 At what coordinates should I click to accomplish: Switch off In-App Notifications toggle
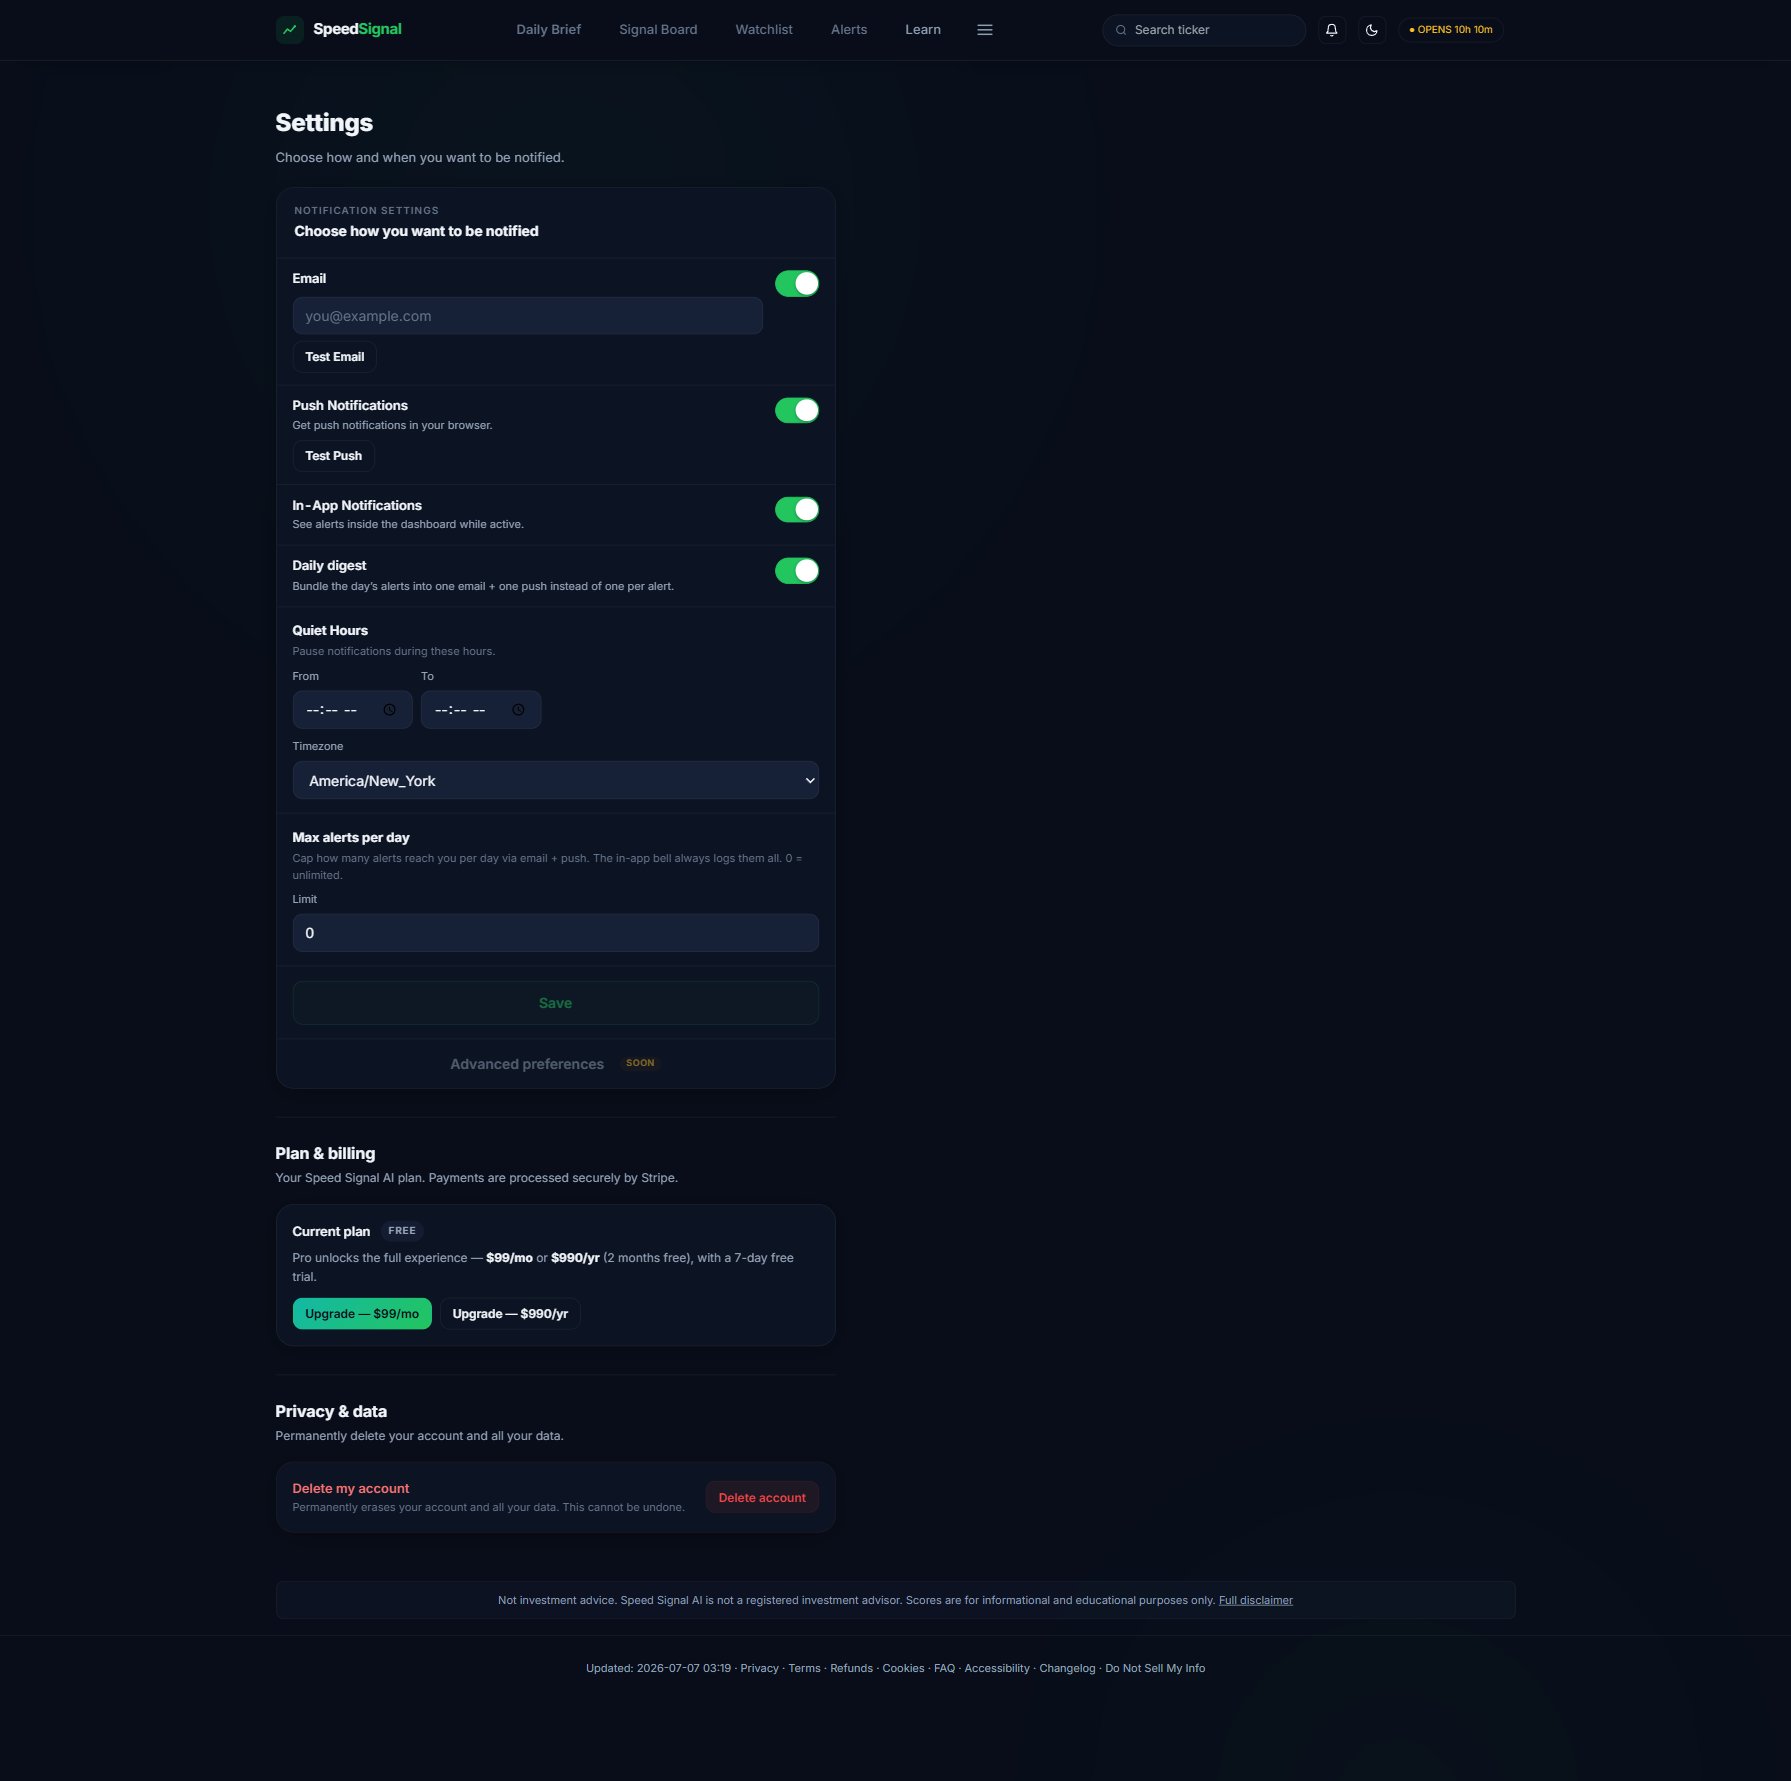[x=797, y=510]
